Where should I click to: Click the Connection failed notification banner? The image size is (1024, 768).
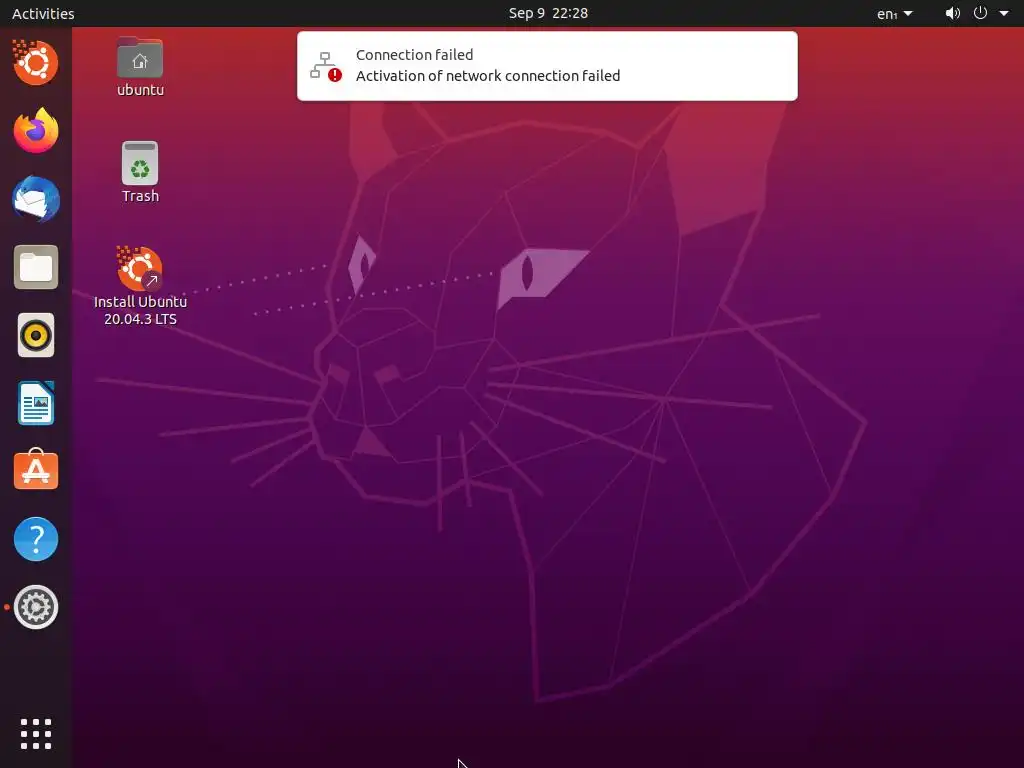click(547, 66)
